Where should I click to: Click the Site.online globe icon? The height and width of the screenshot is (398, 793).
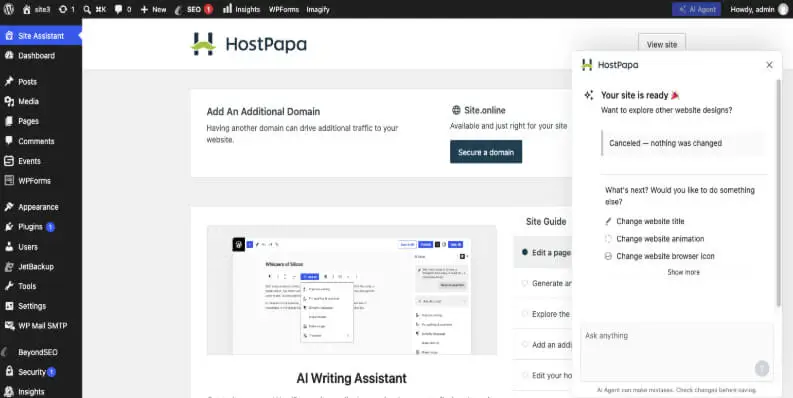pyautogui.click(x=456, y=110)
